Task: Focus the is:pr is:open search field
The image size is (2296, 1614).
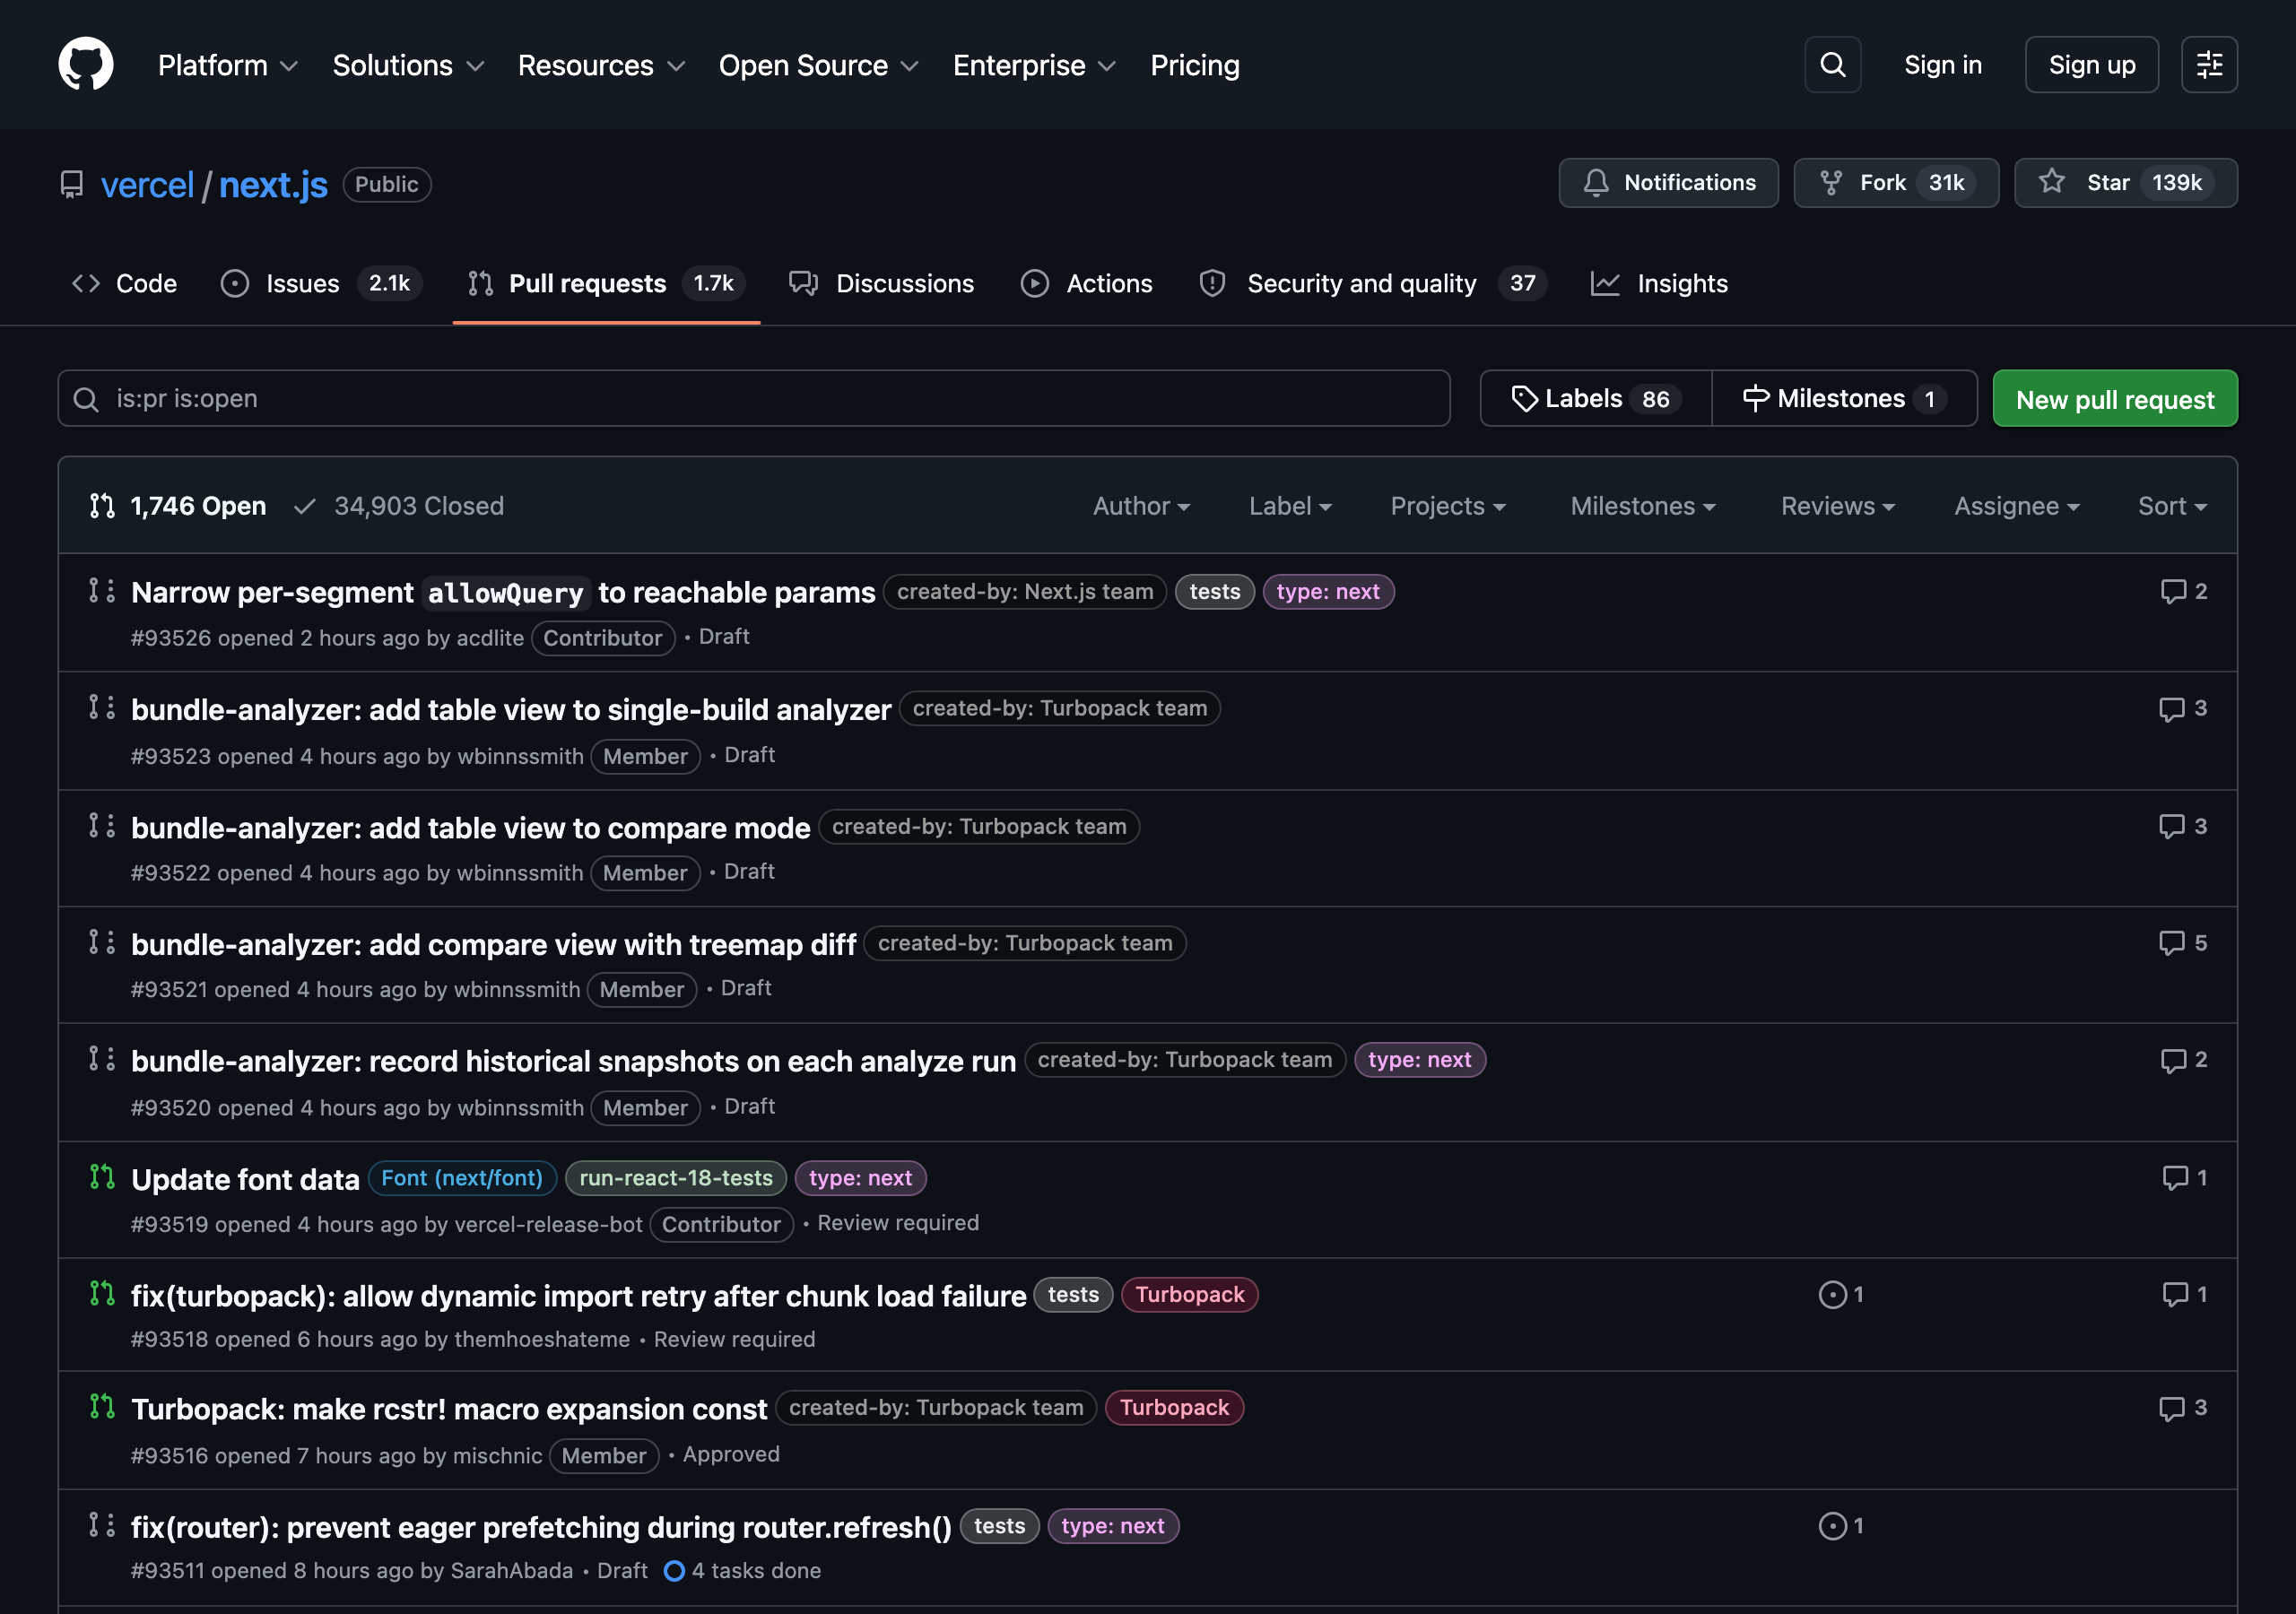Action: [754, 399]
